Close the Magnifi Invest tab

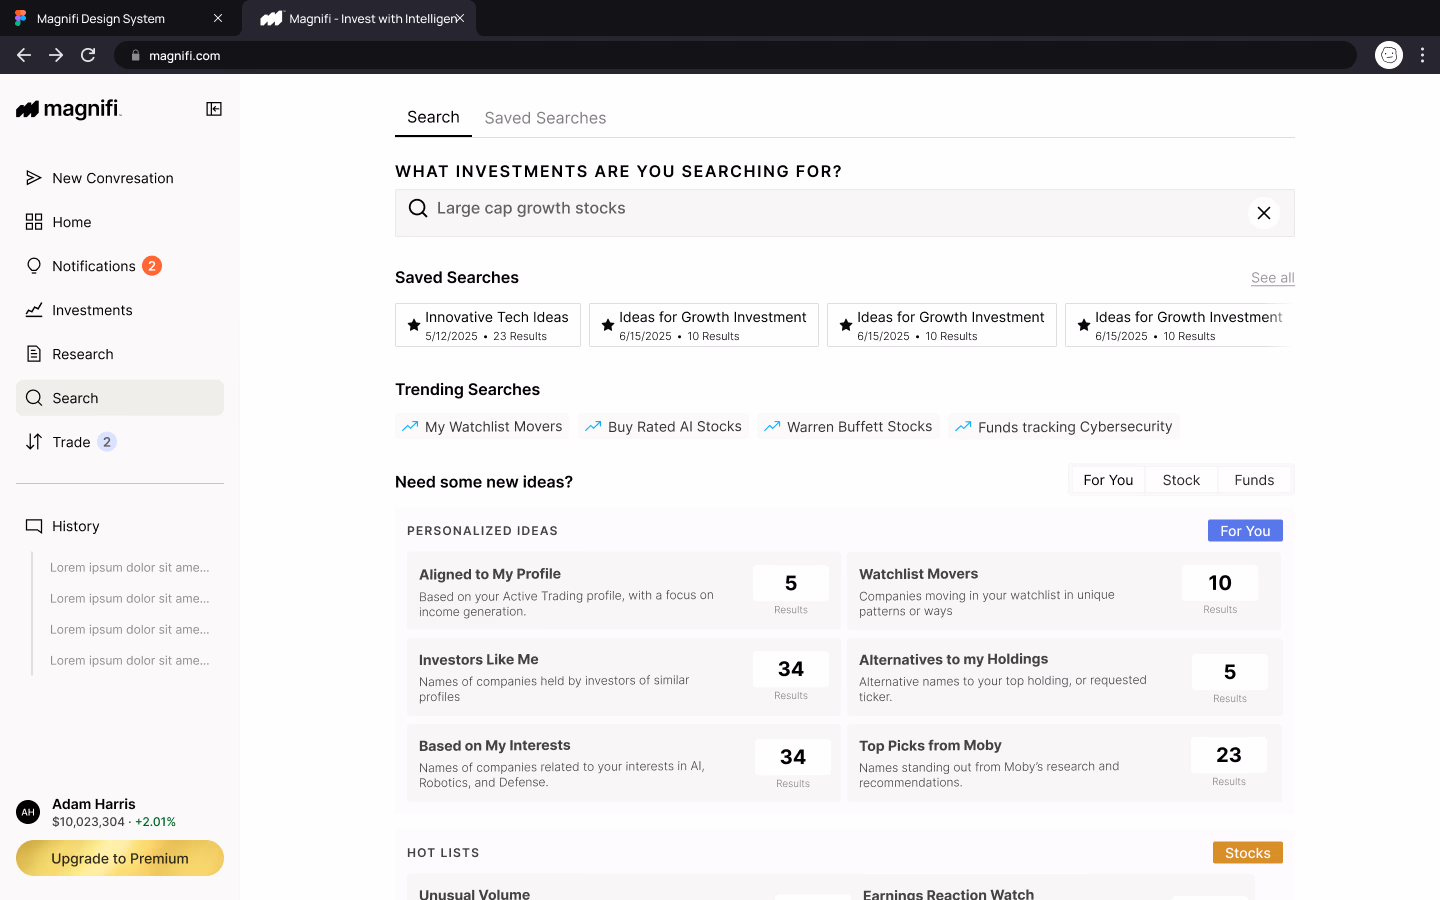point(460,18)
